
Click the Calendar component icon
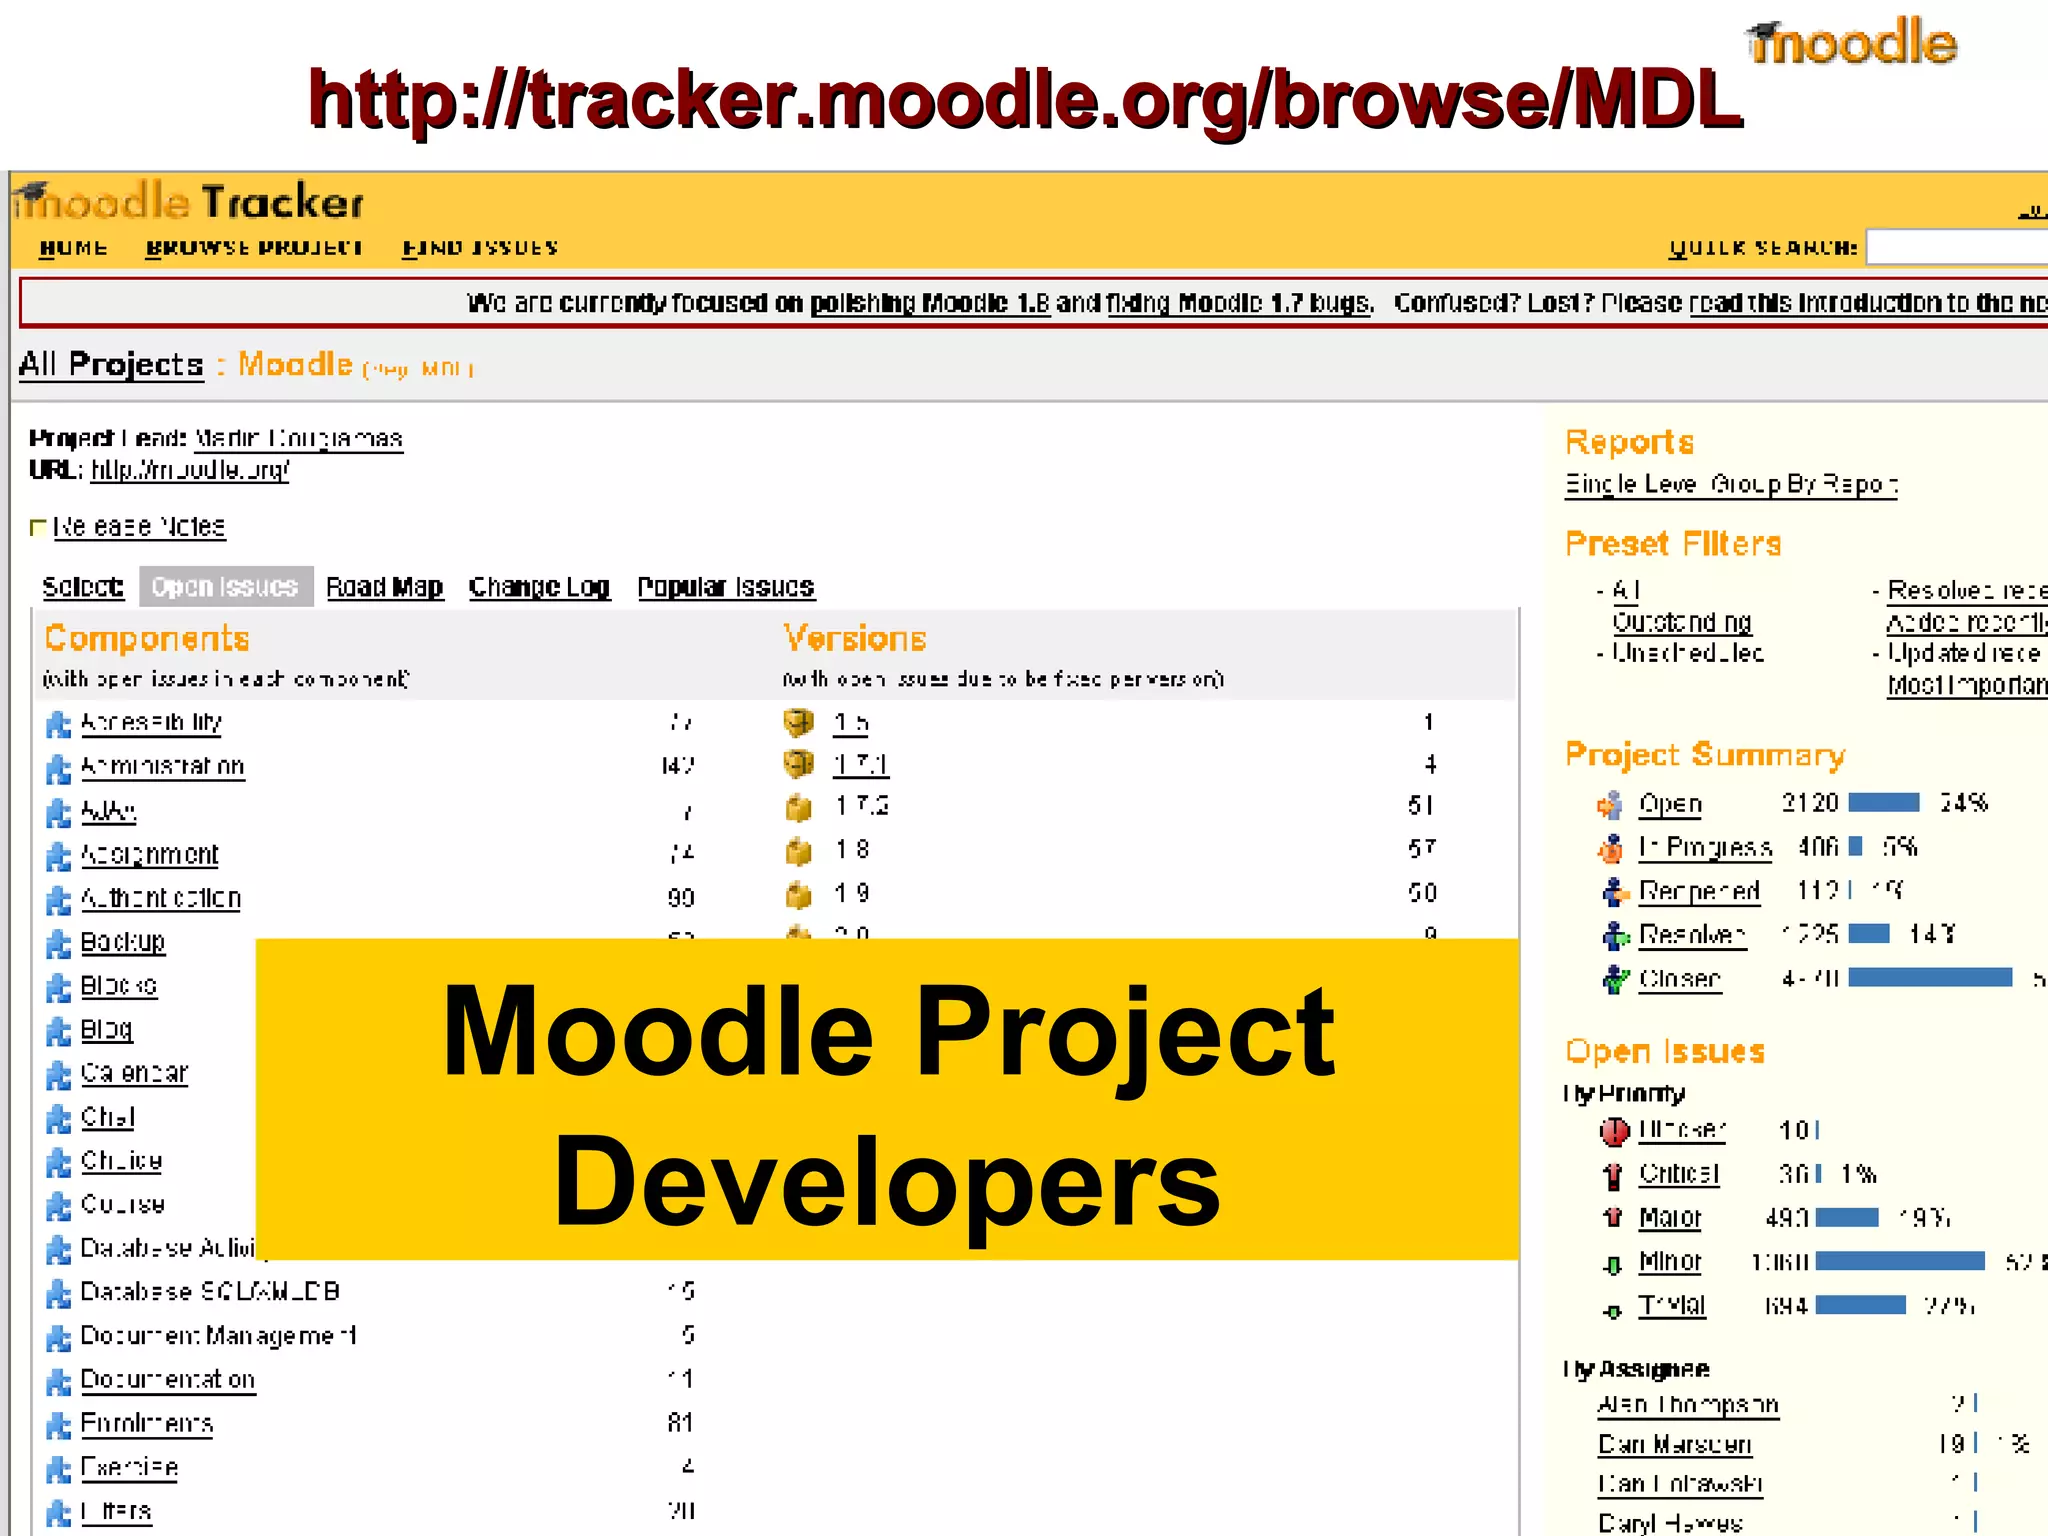[x=59, y=1075]
